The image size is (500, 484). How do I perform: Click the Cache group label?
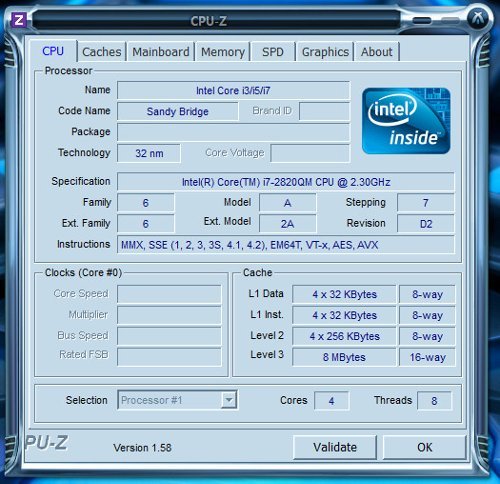(258, 272)
